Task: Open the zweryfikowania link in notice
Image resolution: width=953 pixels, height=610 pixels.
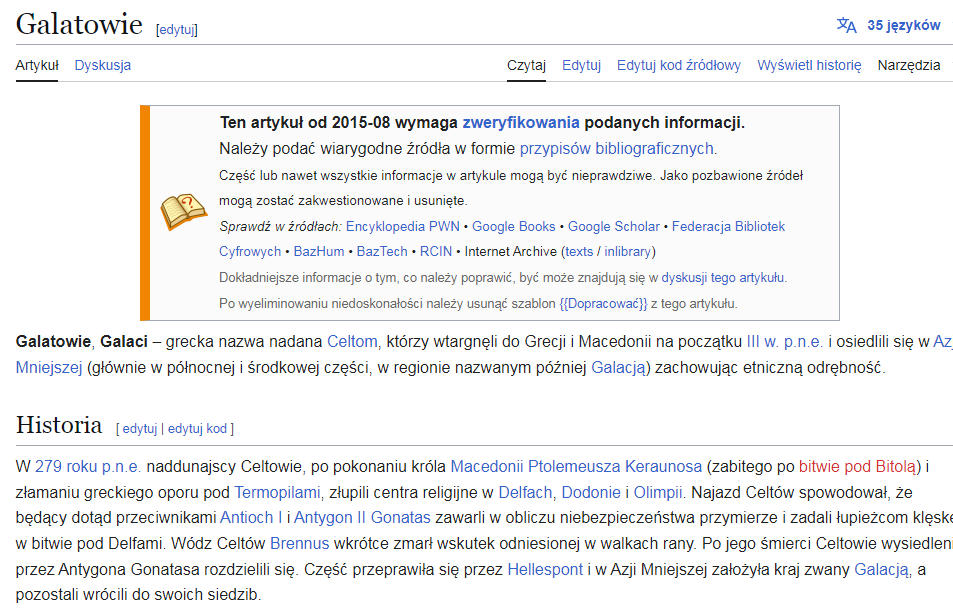Action: point(520,123)
